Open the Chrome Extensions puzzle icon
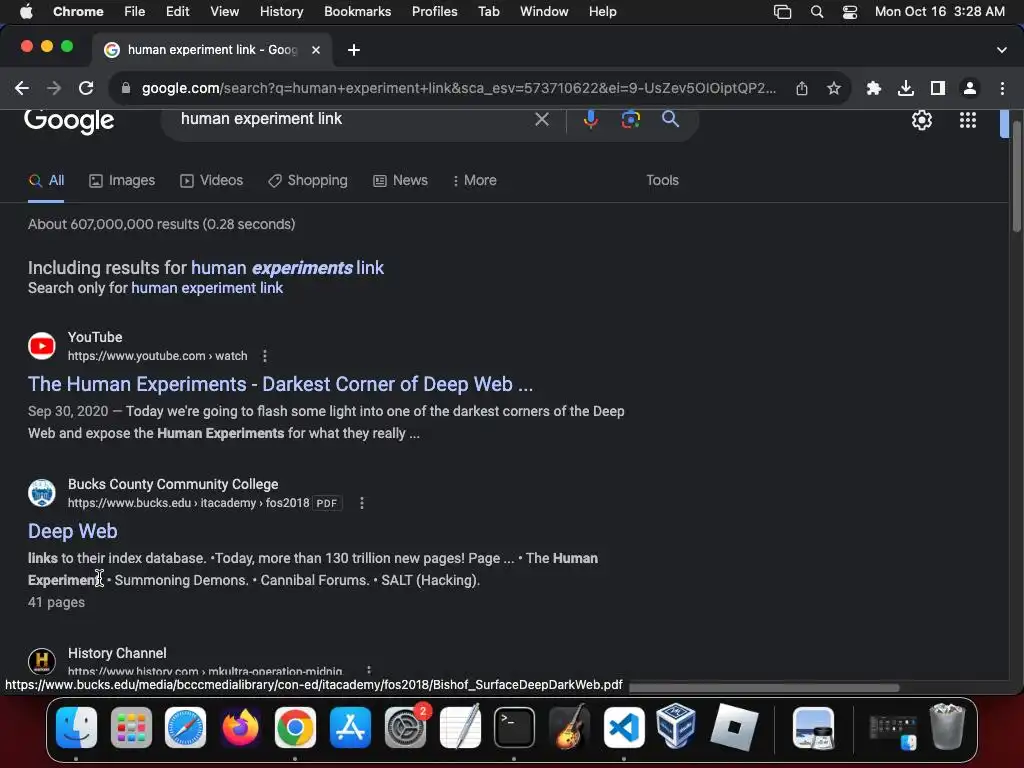The width and height of the screenshot is (1024, 768). click(x=874, y=88)
